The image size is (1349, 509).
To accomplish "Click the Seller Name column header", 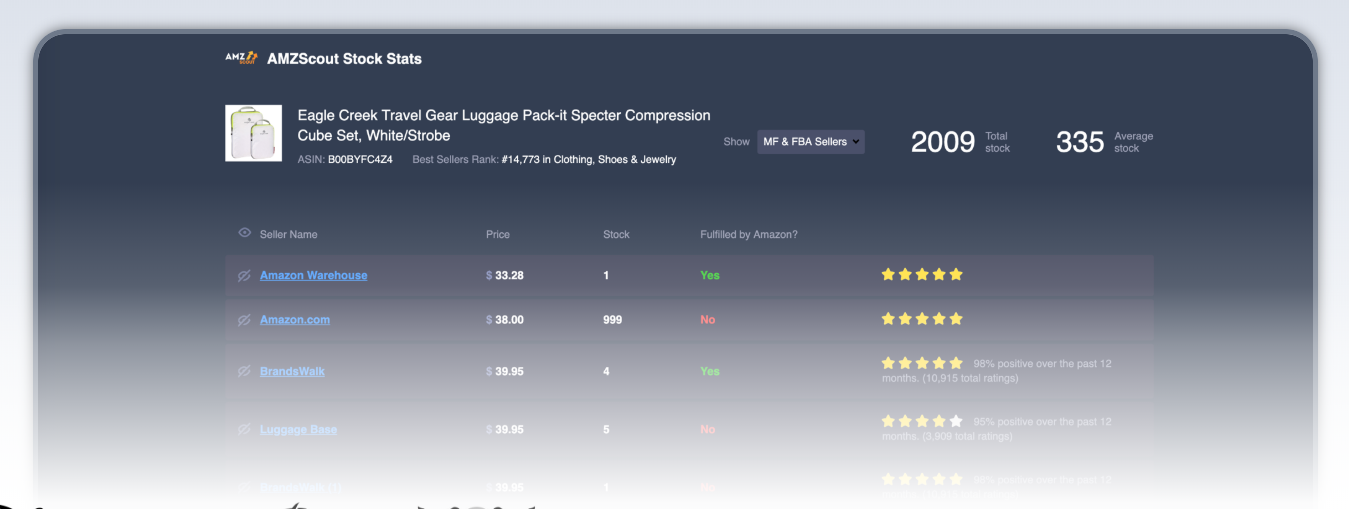I will (288, 234).
